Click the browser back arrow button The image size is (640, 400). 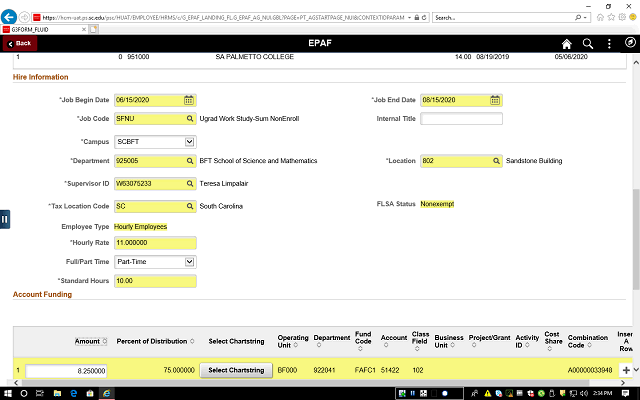9,17
